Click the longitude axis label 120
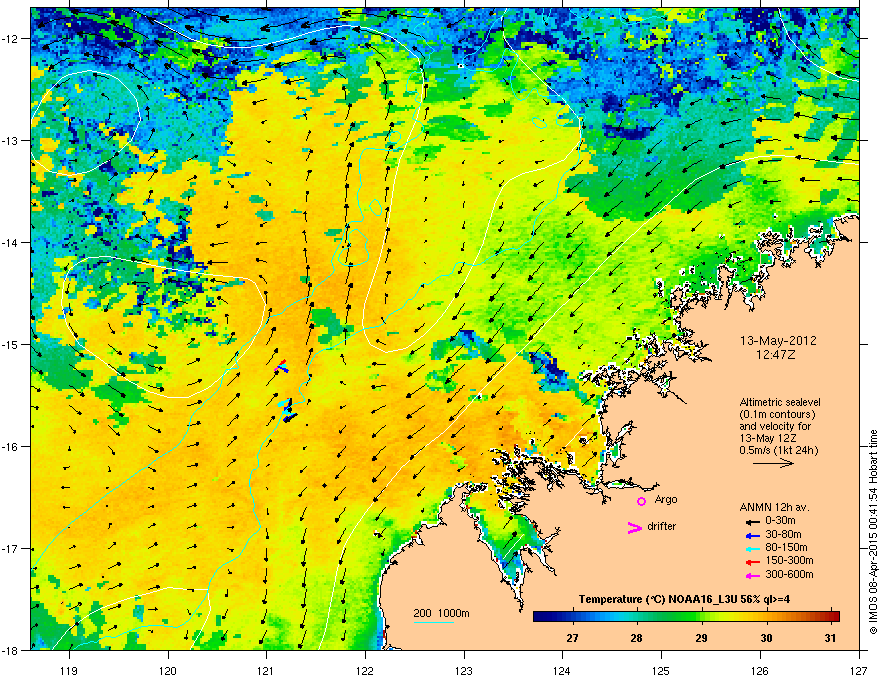The image size is (880, 680). (168, 670)
